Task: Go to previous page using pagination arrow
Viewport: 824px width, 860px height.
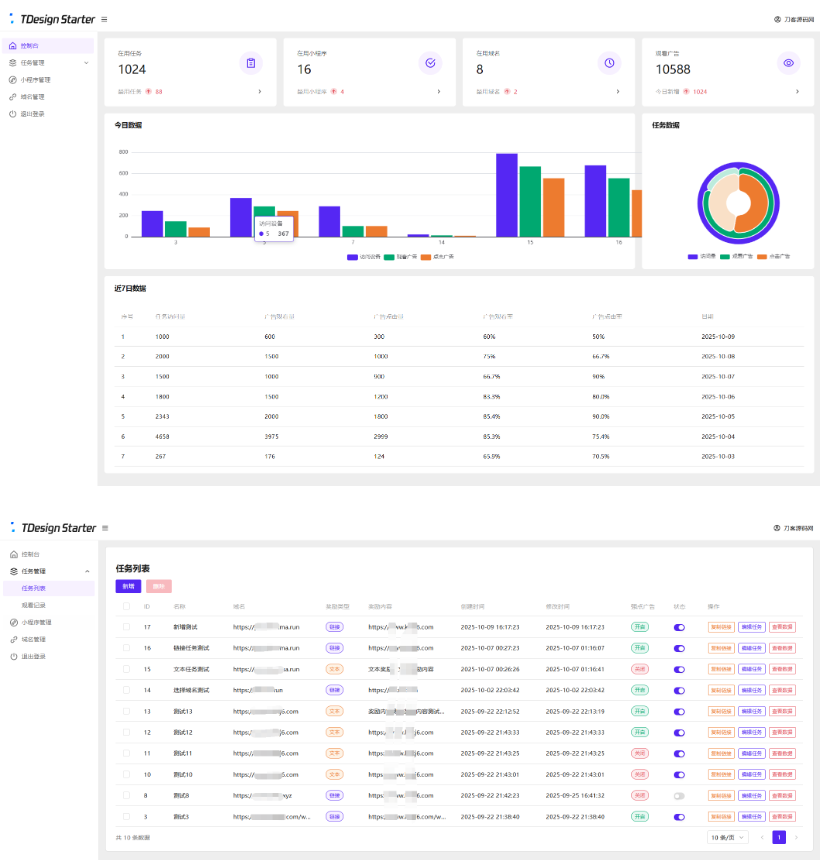Action: 762,837
